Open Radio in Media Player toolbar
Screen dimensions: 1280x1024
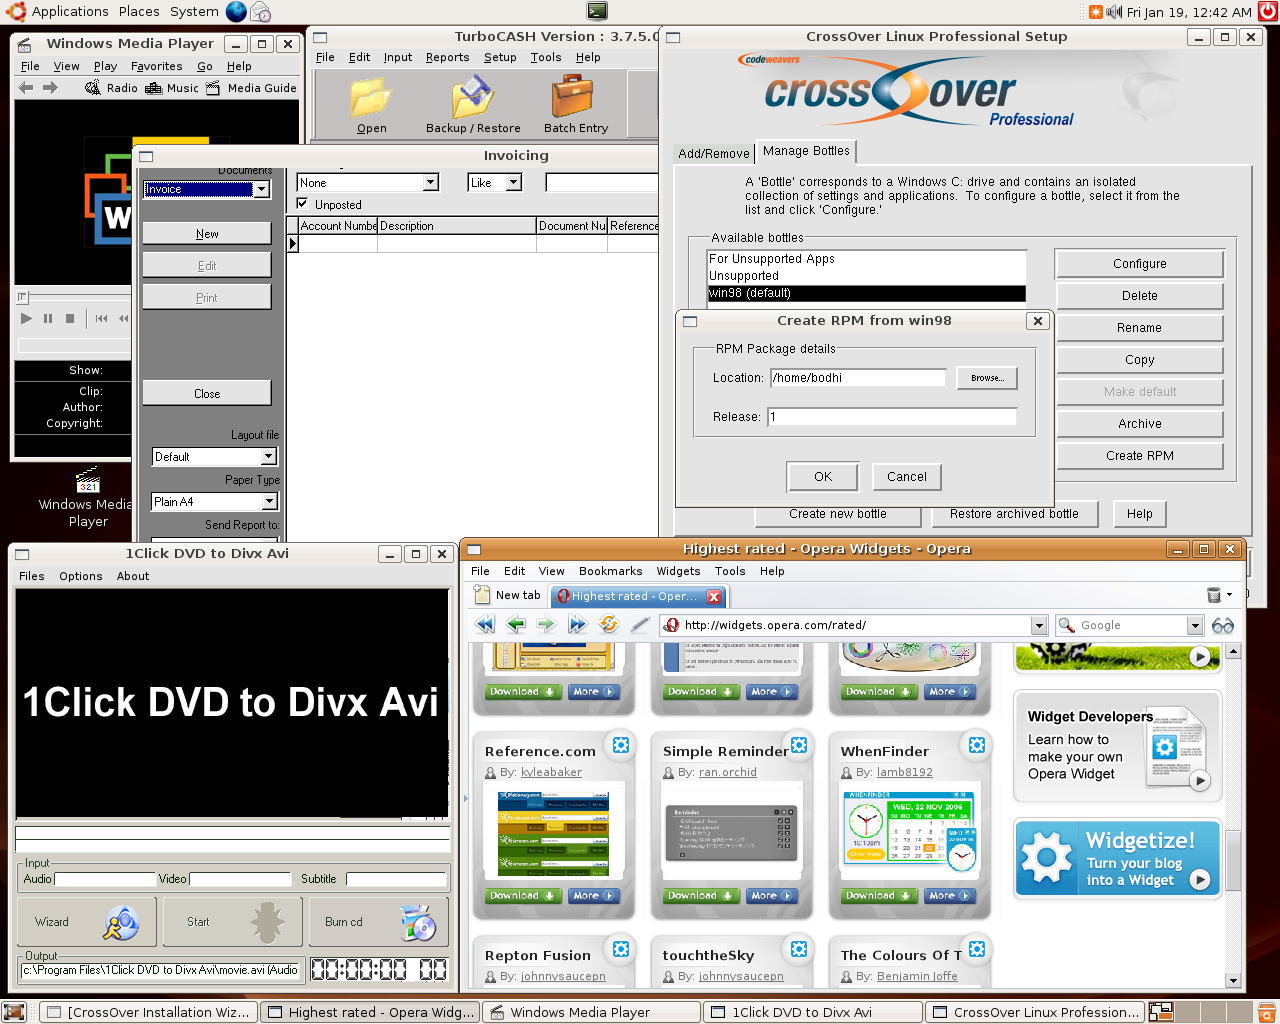(112, 88)
